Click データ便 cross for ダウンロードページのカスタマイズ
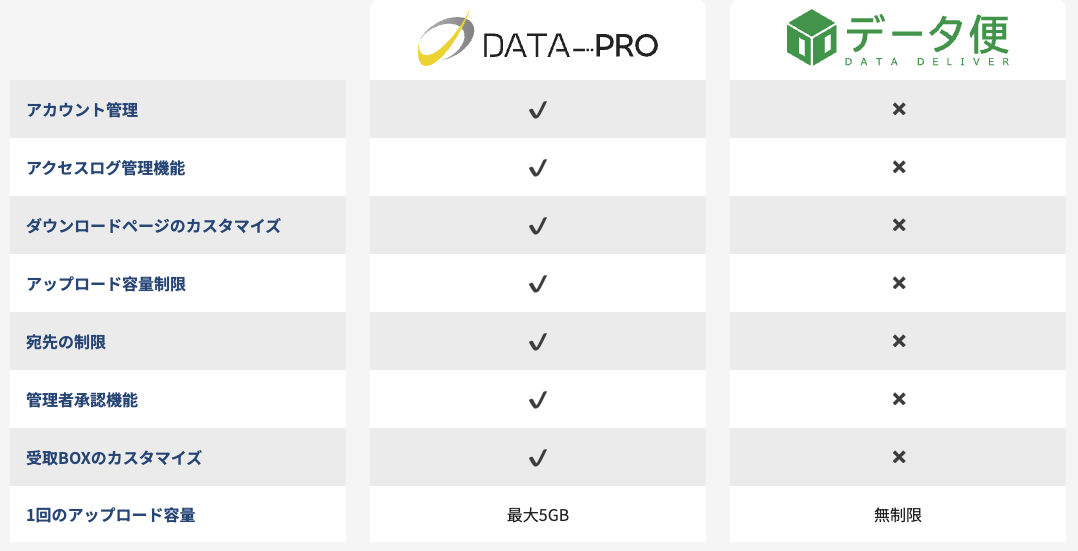Image resolution: width=1078 pixels, height=551 pixels. tap(898, 225)
